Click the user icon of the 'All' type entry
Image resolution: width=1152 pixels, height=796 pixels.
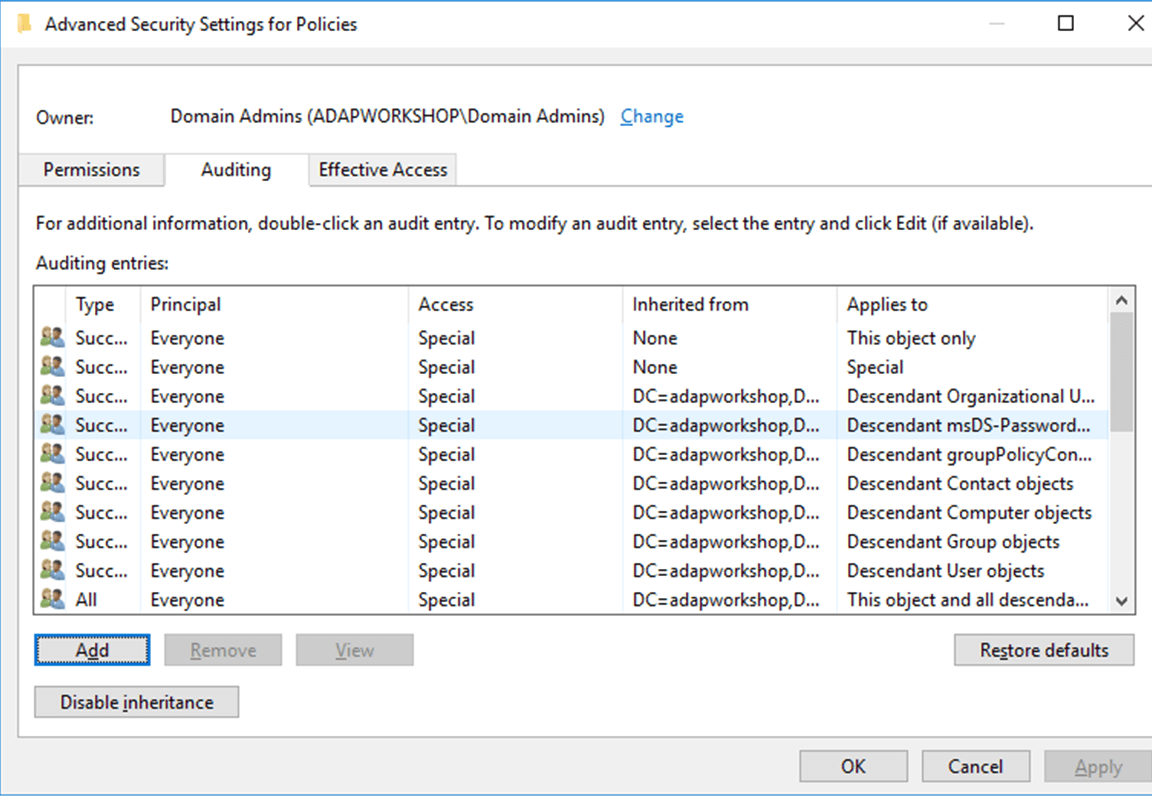click(52, 600)
